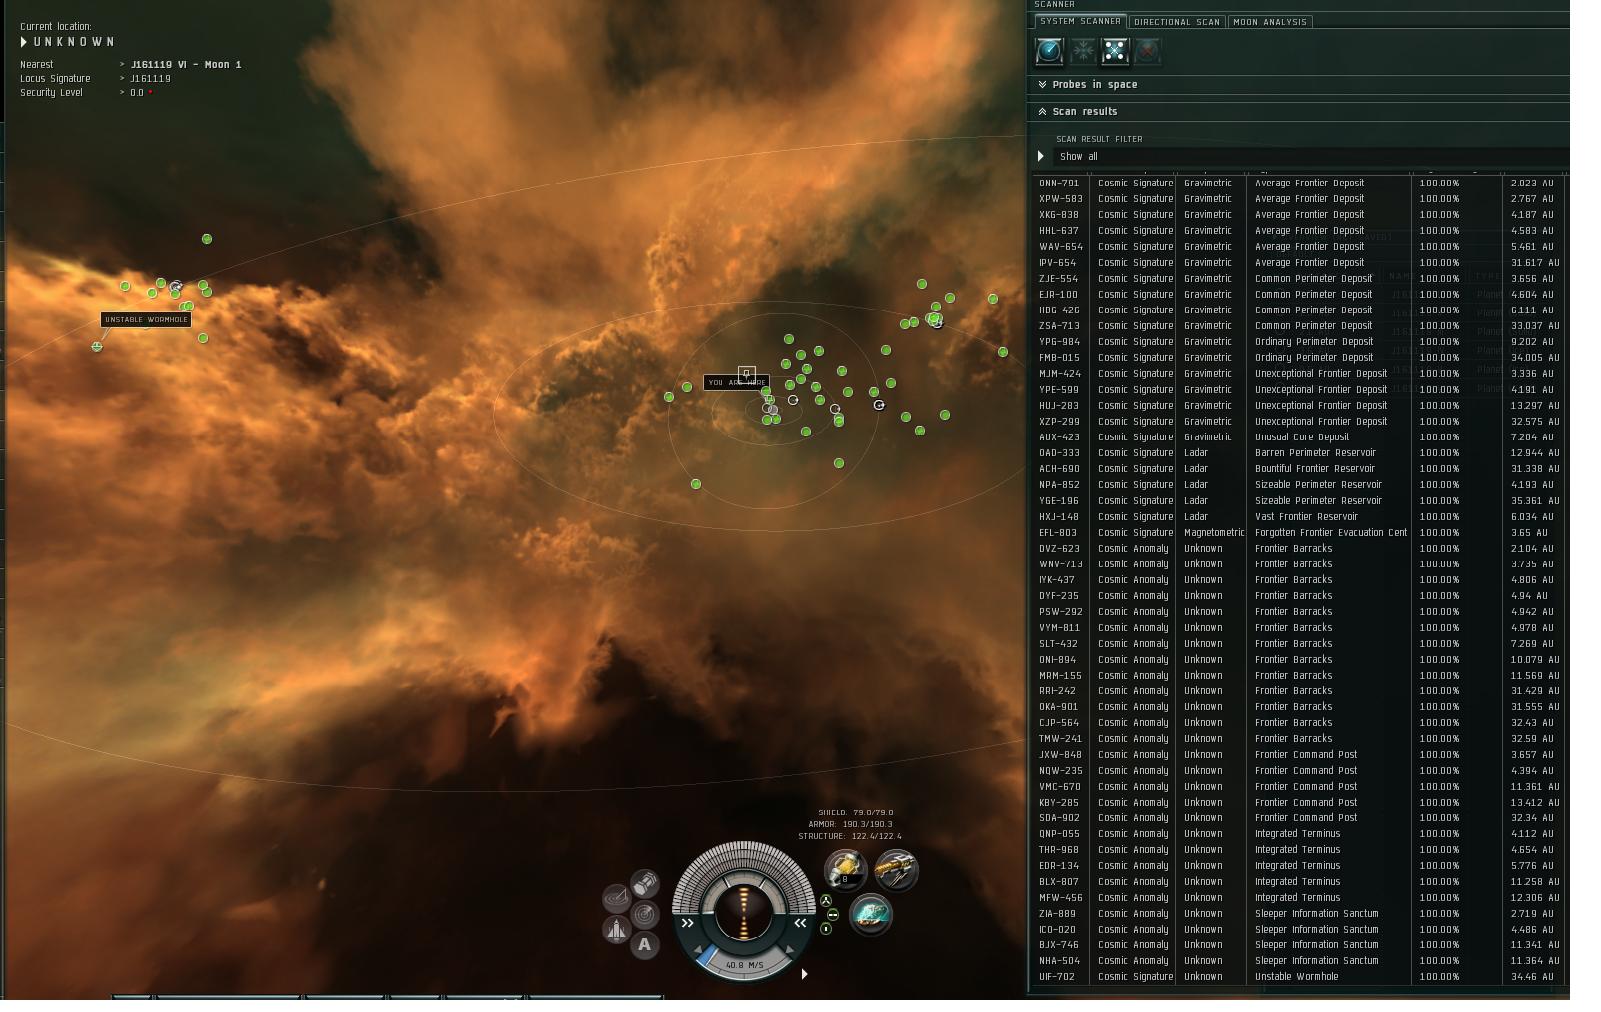Screen dimensions: 1601x1012
Task: Select the ZJE-554 Common Perimeter Deposit row
Action: (1298, 279)
